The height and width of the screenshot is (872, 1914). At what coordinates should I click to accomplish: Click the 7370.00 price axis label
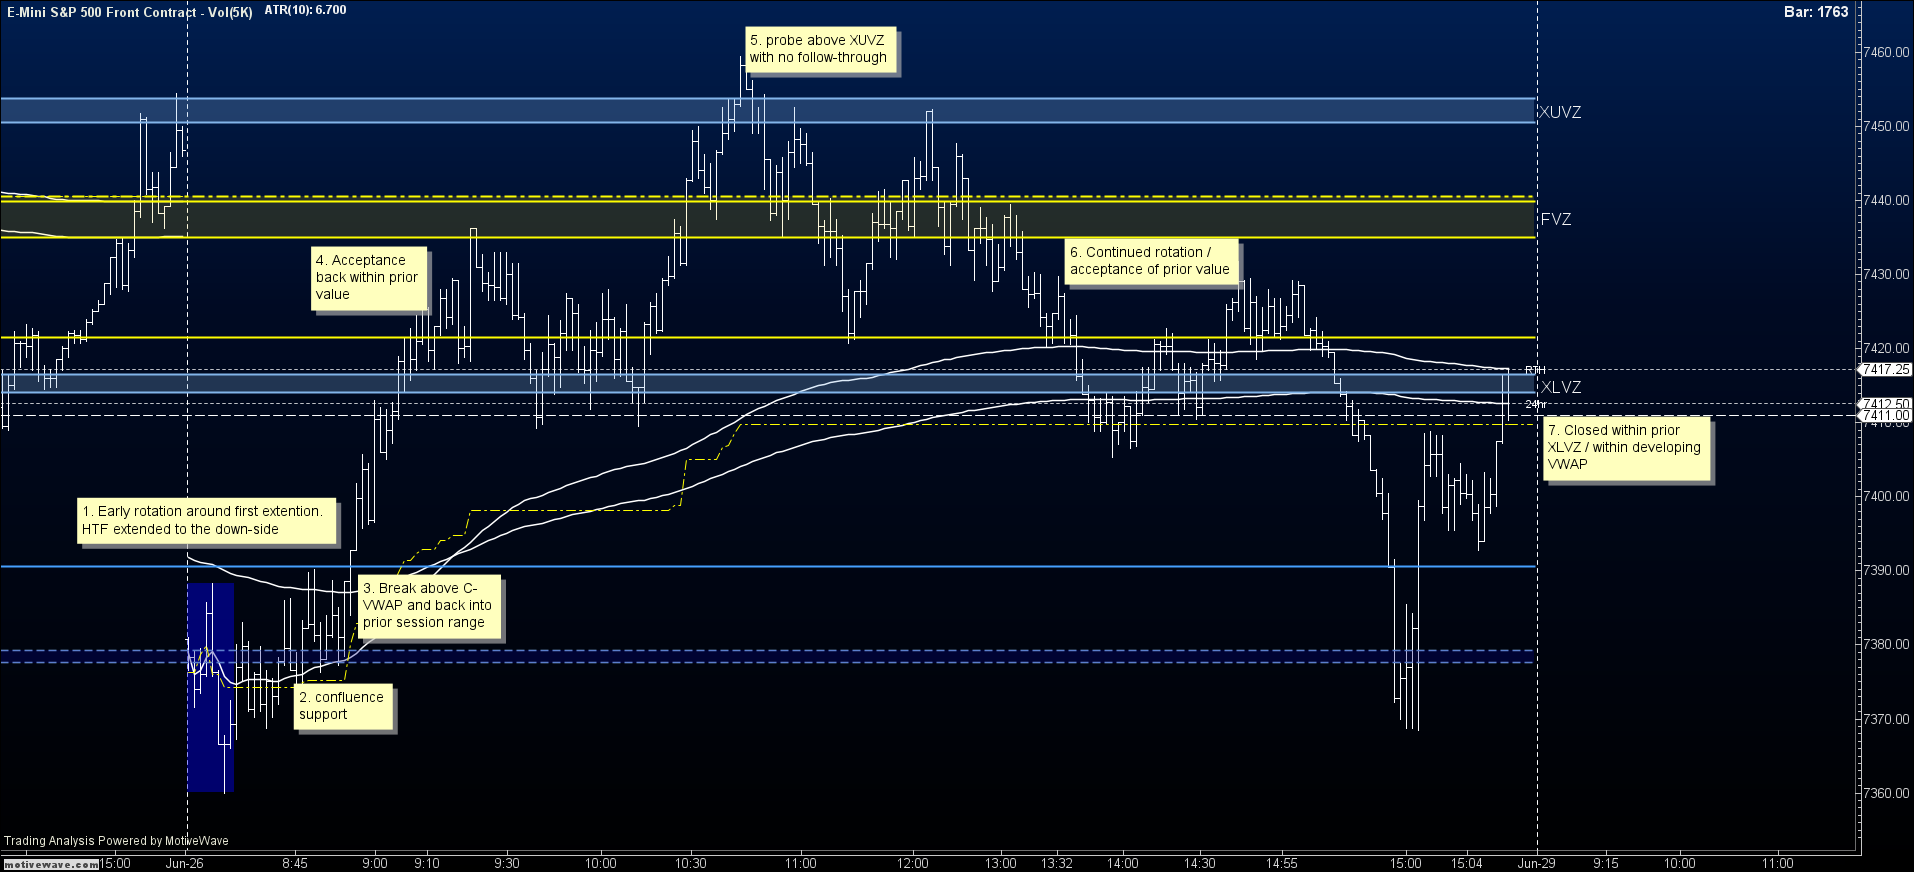coord(1887,719)
